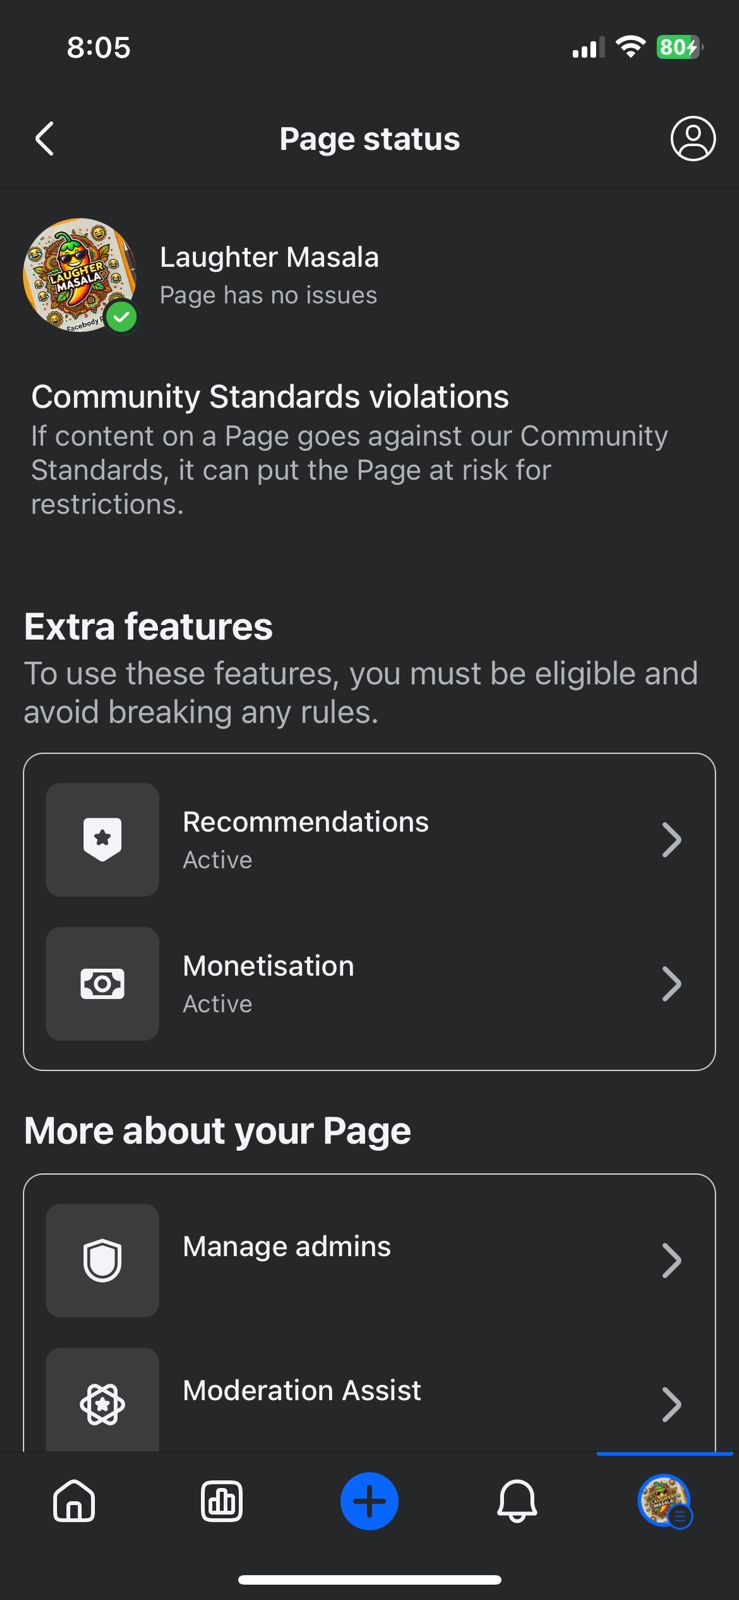Tap the Moderation Assist atom icon
This screenshot has width=739, height=1600.
[102, 1403]
